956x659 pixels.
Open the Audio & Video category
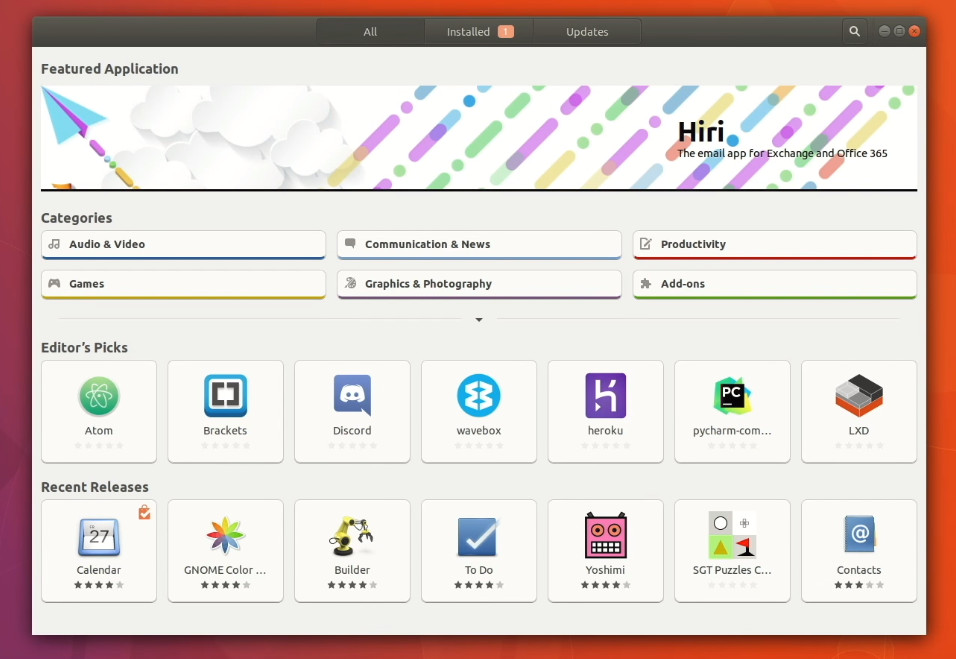[182, 244]
